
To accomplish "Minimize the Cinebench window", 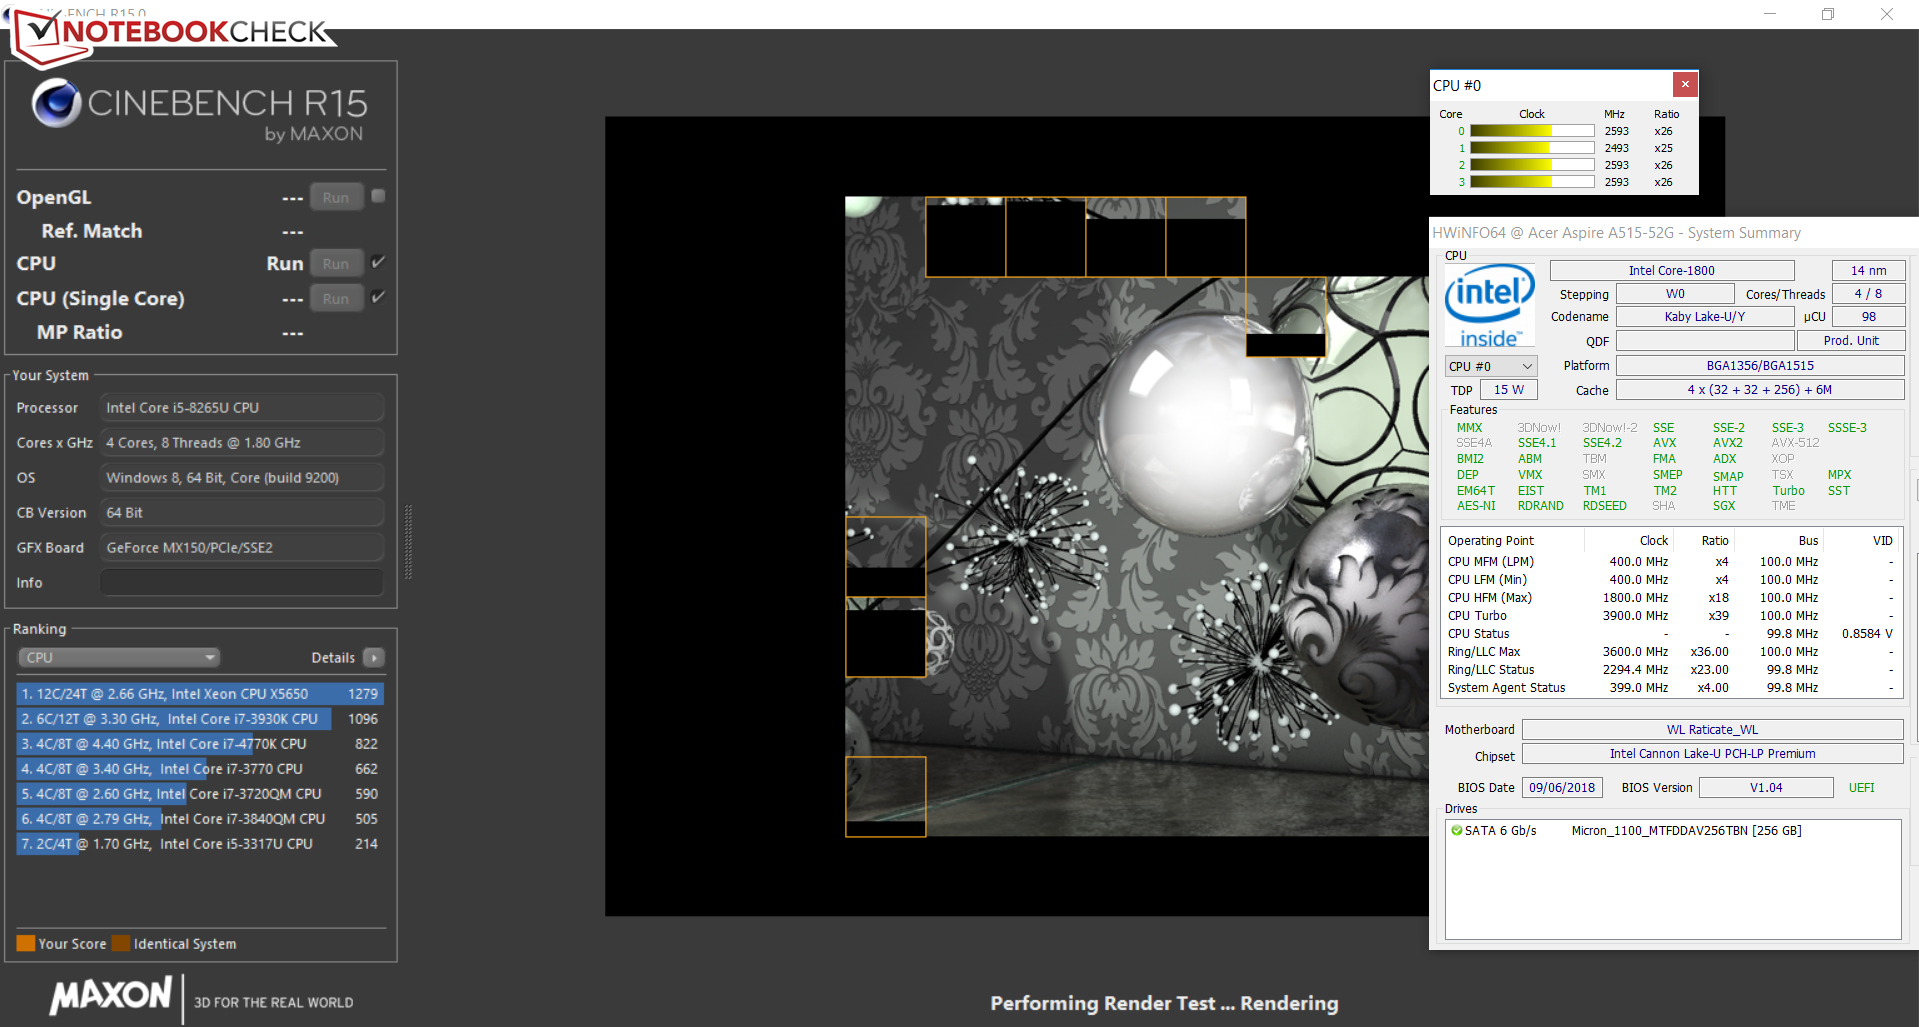I will pos(1769,14).
